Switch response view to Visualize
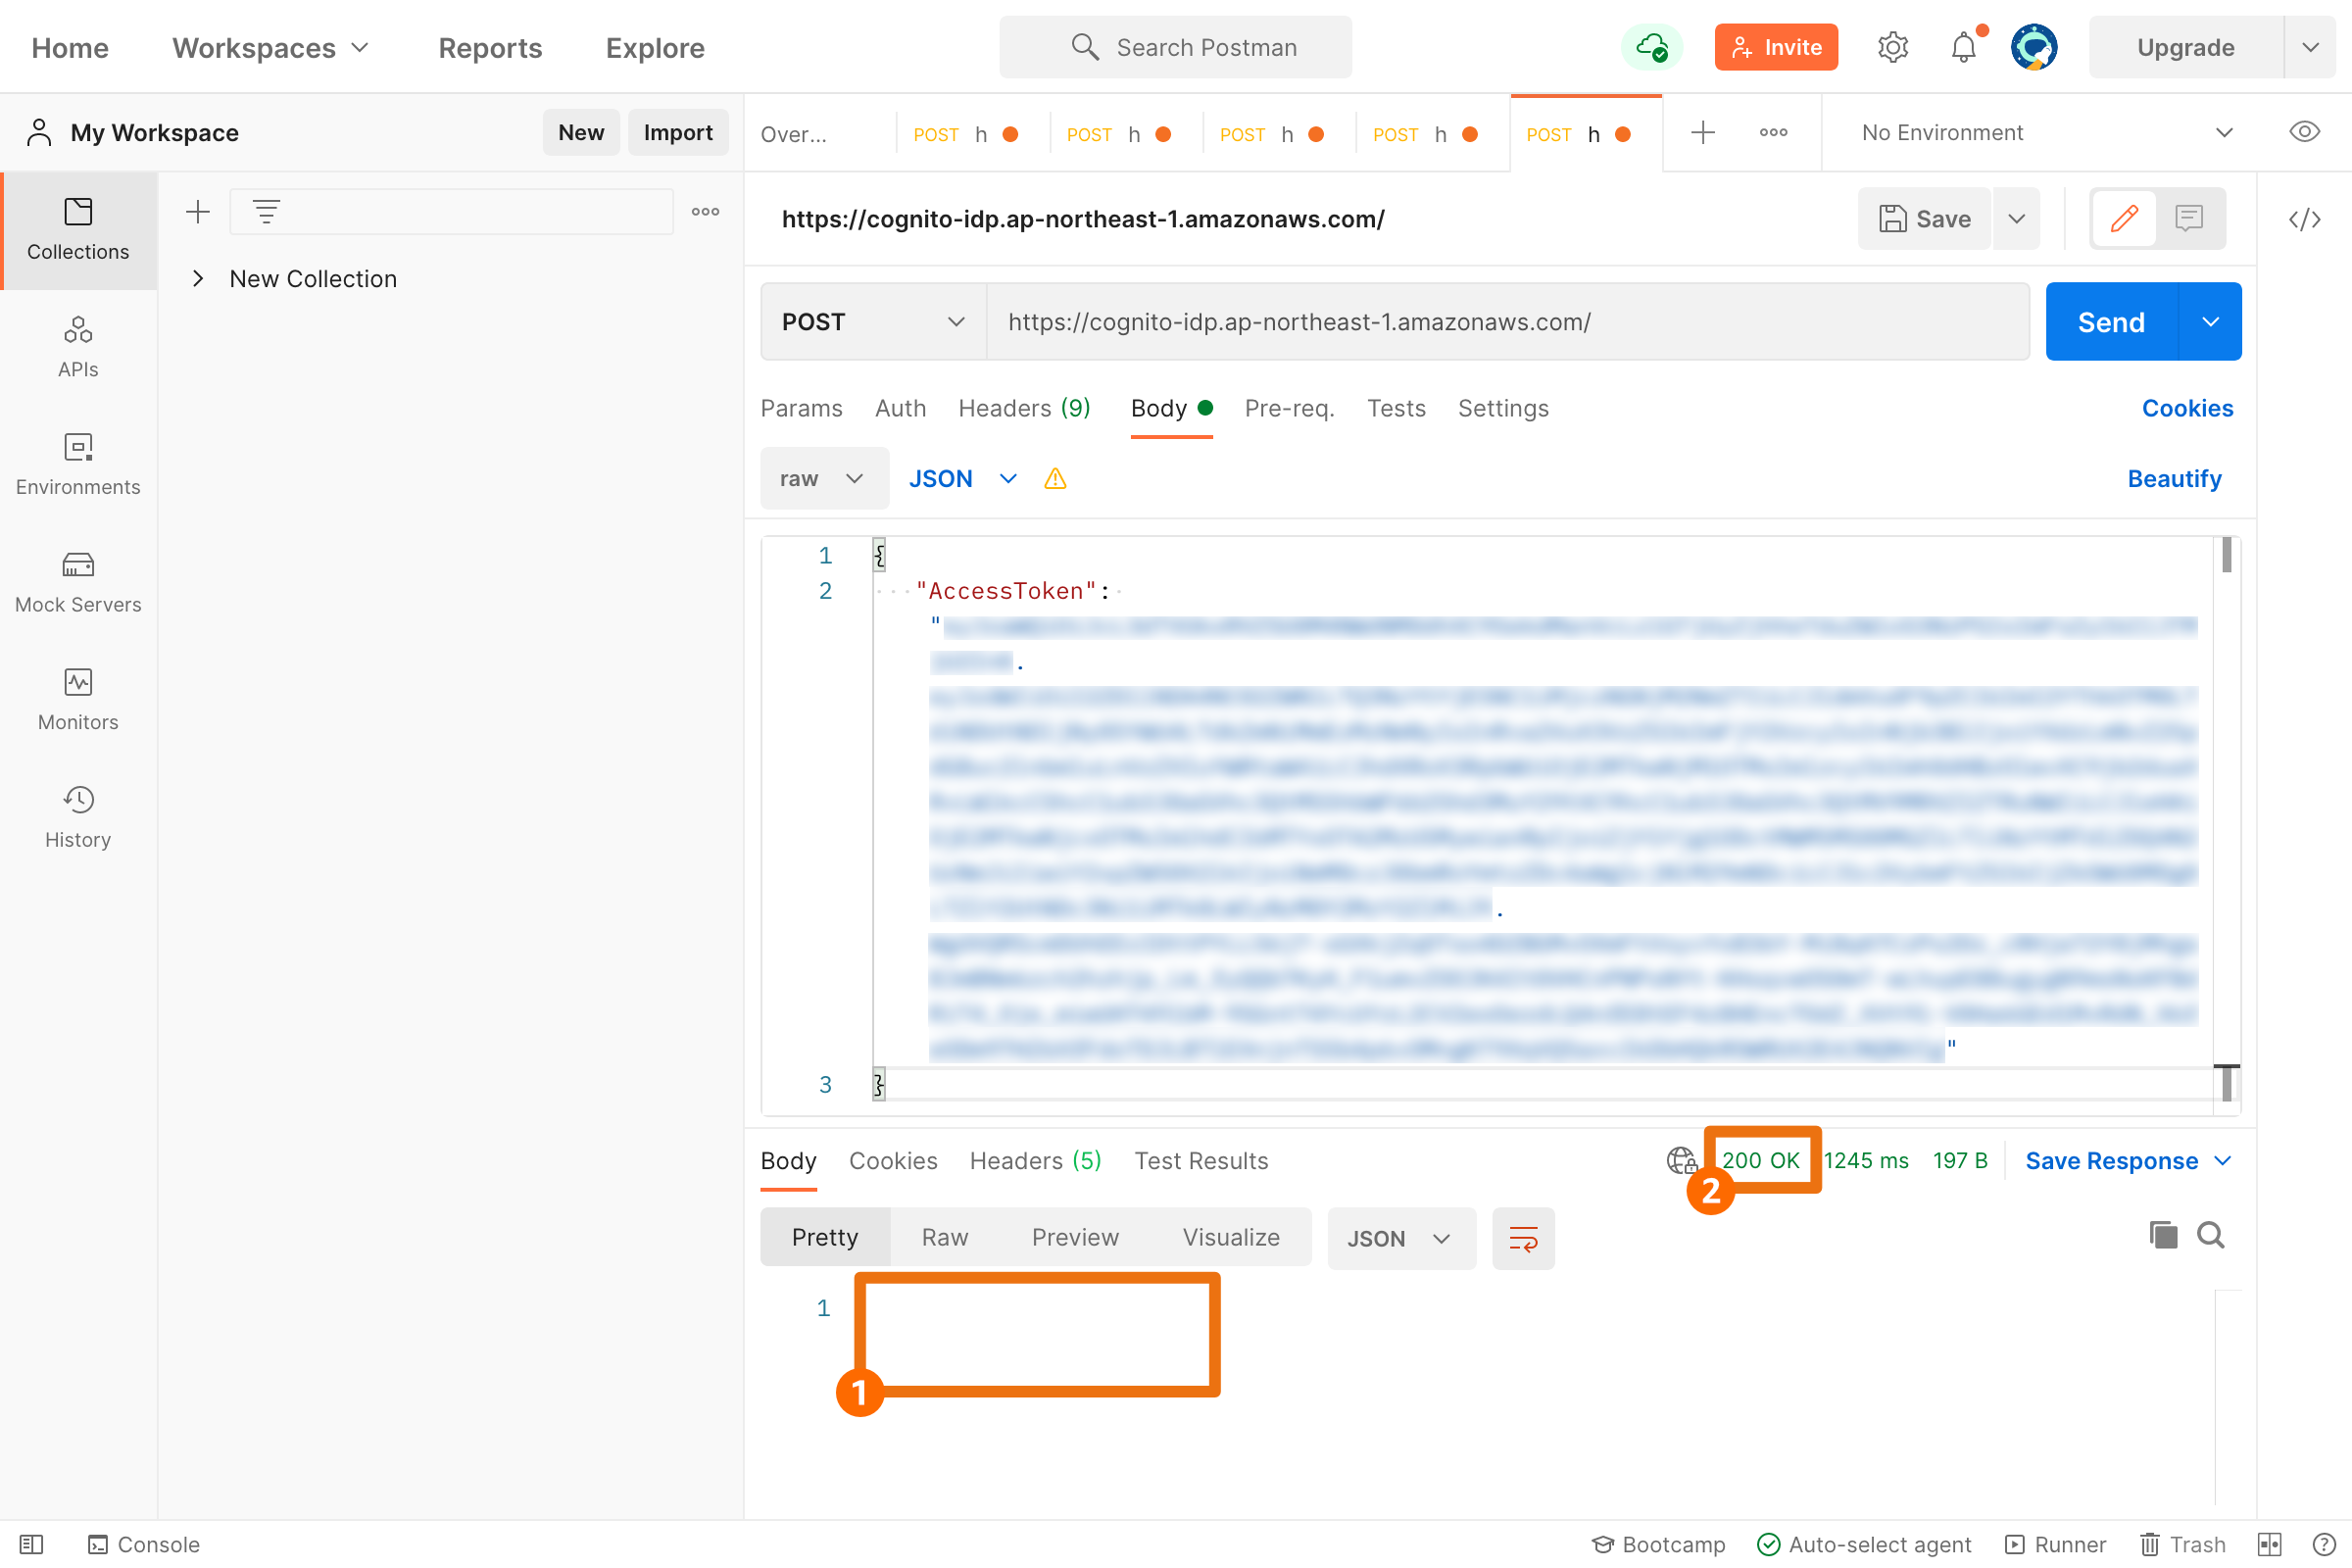The image size is (2352, 1568). click(x=1231, y=1238)
